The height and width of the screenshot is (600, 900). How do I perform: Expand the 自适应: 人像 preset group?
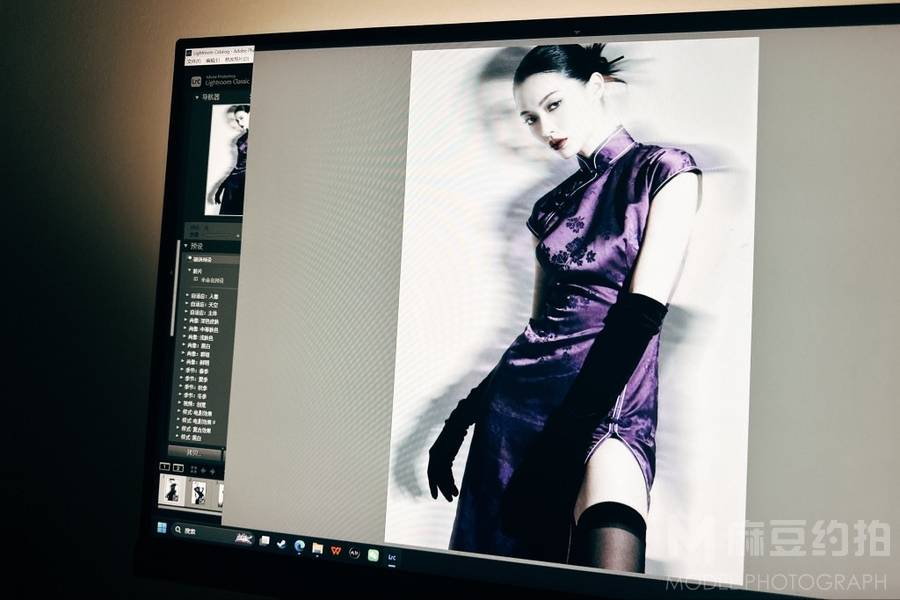tap(187, 296)
